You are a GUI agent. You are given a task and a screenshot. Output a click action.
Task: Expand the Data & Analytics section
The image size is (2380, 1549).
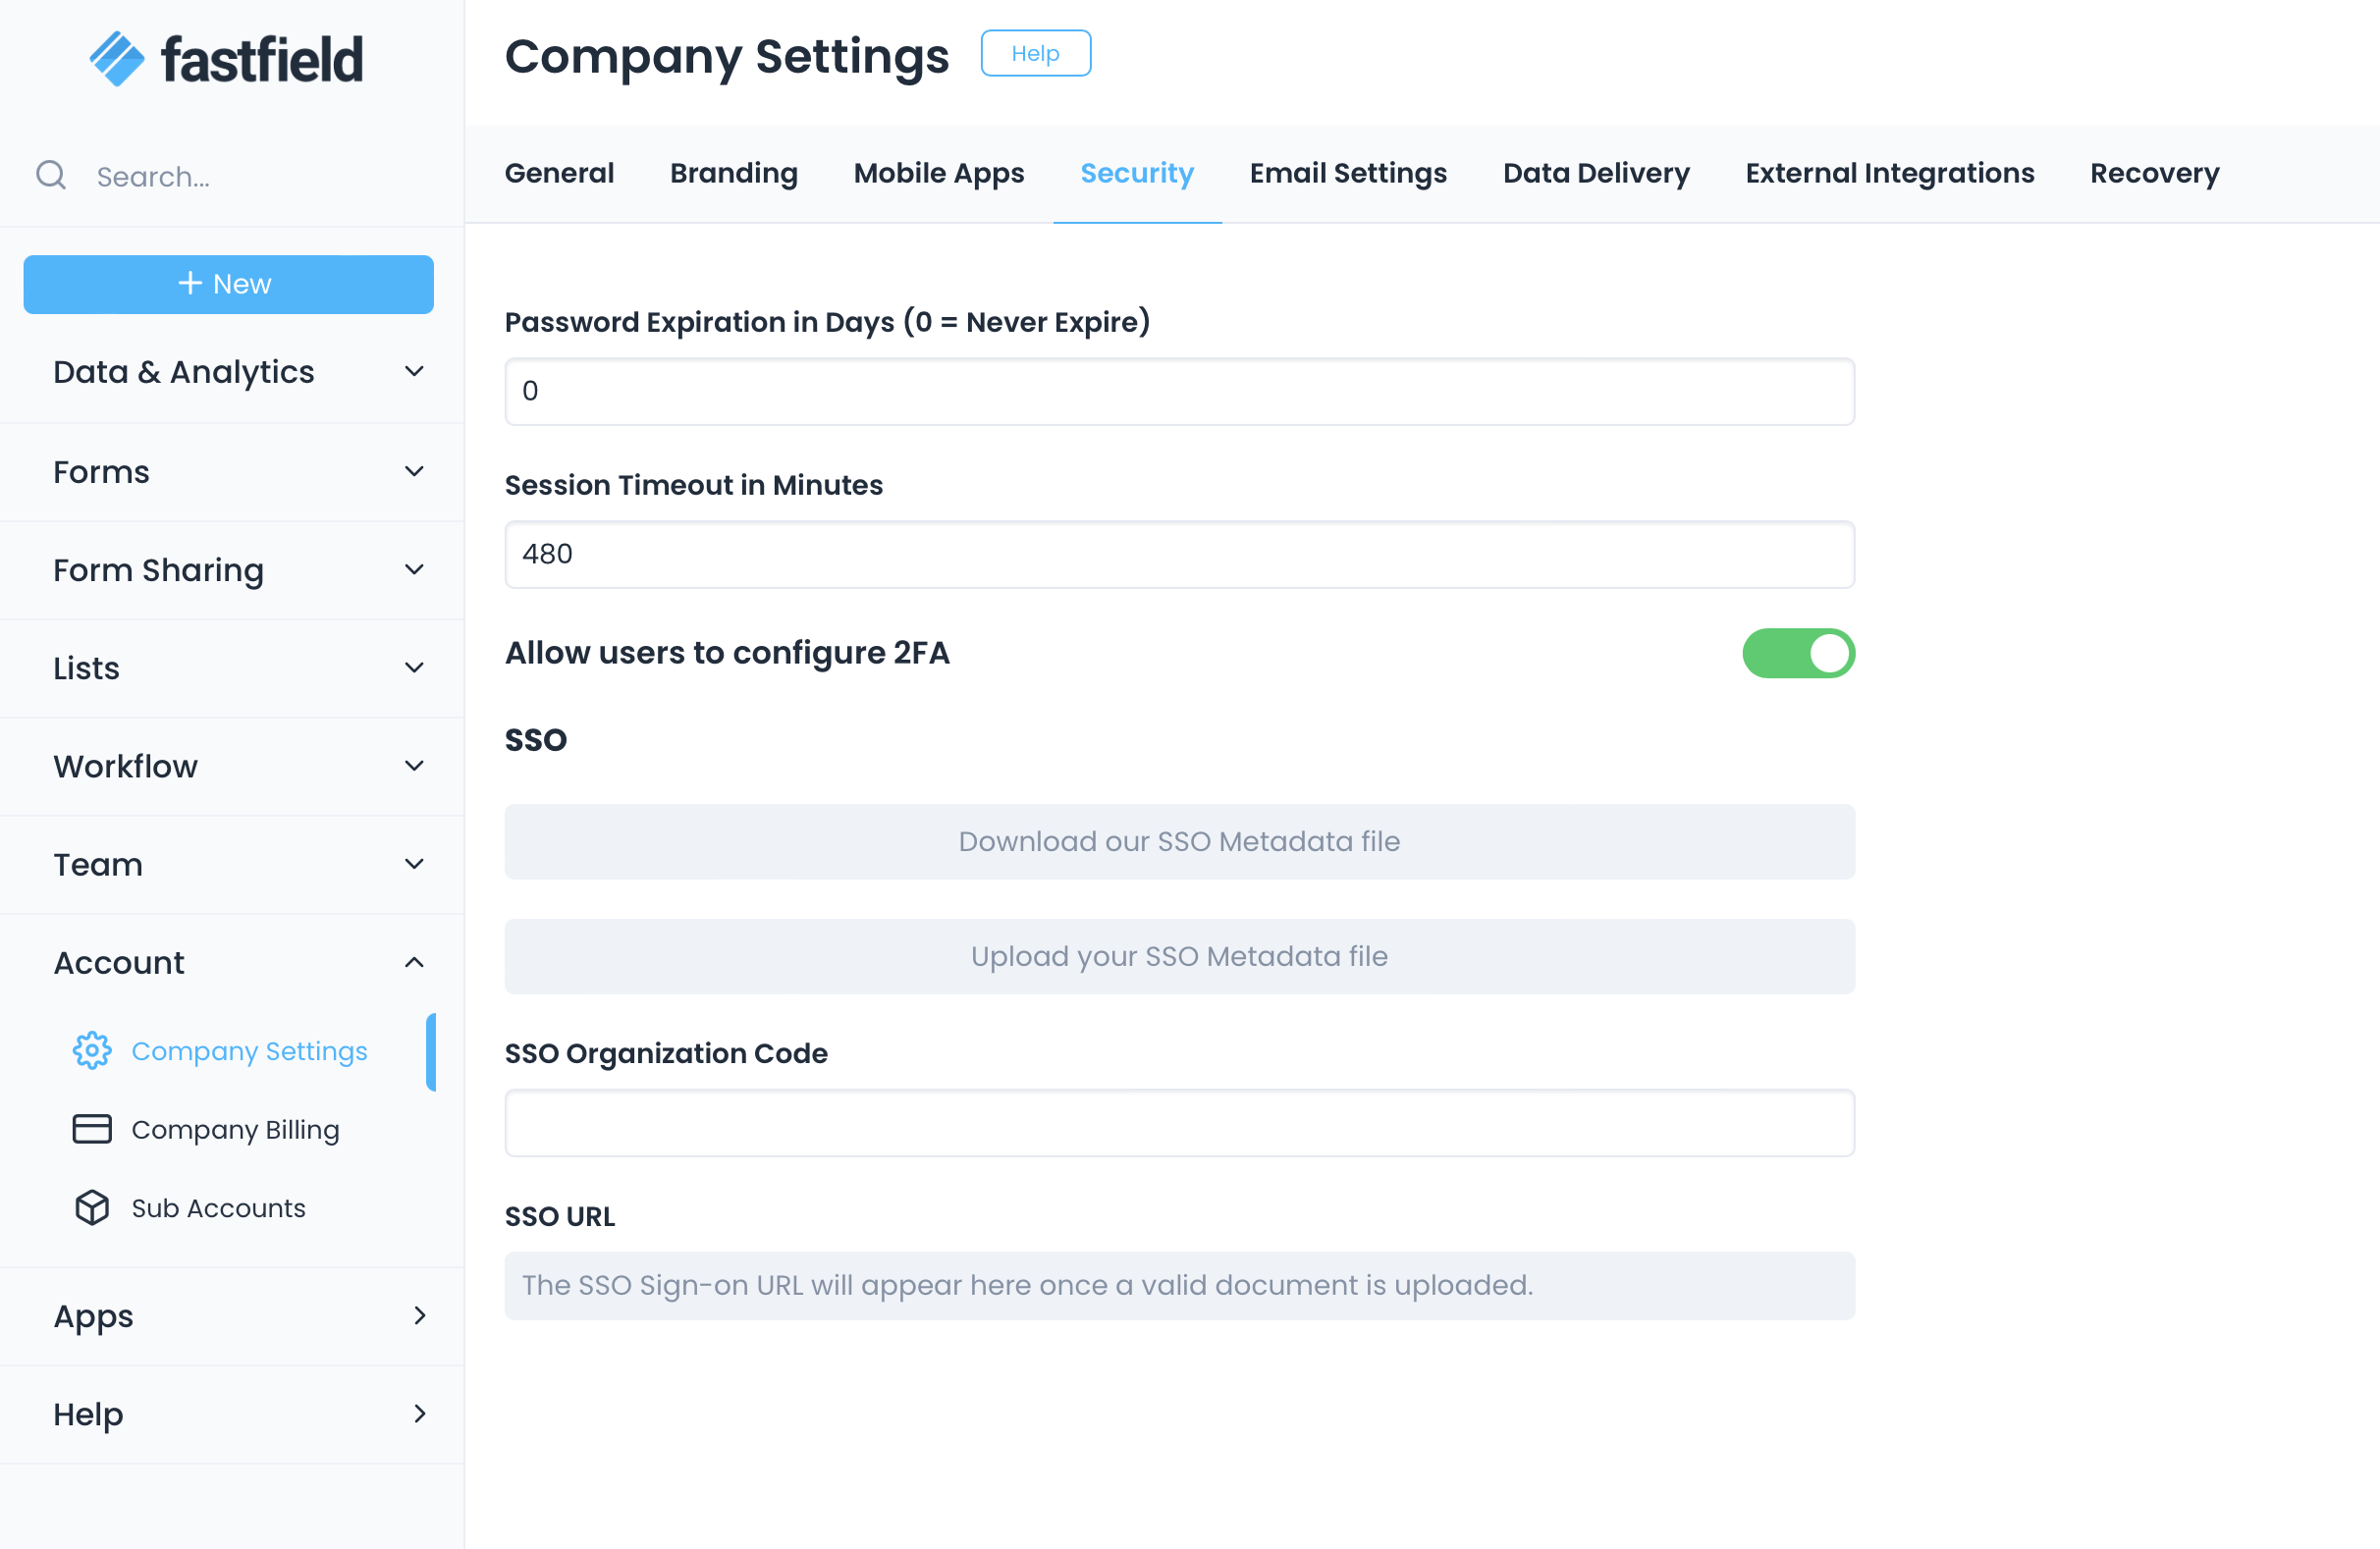(414, 371)
